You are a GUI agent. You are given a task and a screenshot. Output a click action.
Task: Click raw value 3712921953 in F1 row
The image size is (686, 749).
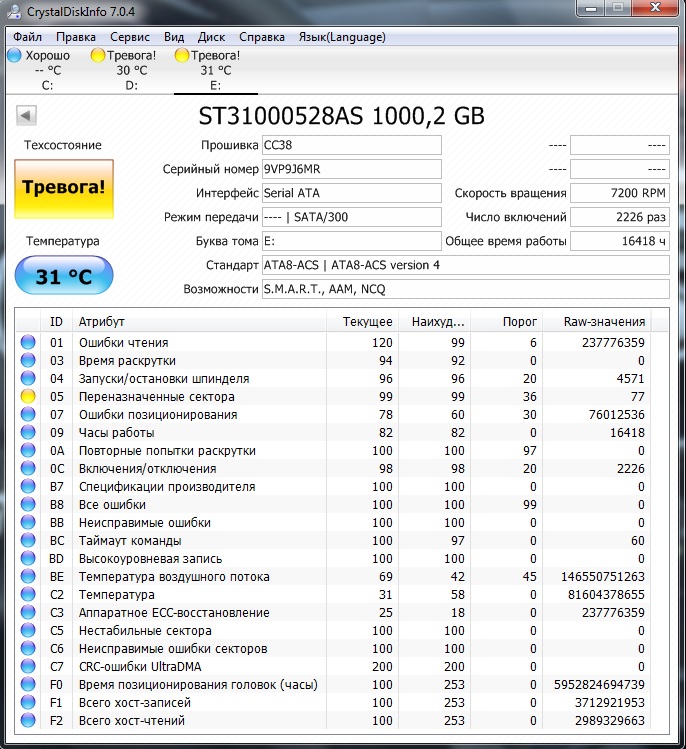pos(610,703)
